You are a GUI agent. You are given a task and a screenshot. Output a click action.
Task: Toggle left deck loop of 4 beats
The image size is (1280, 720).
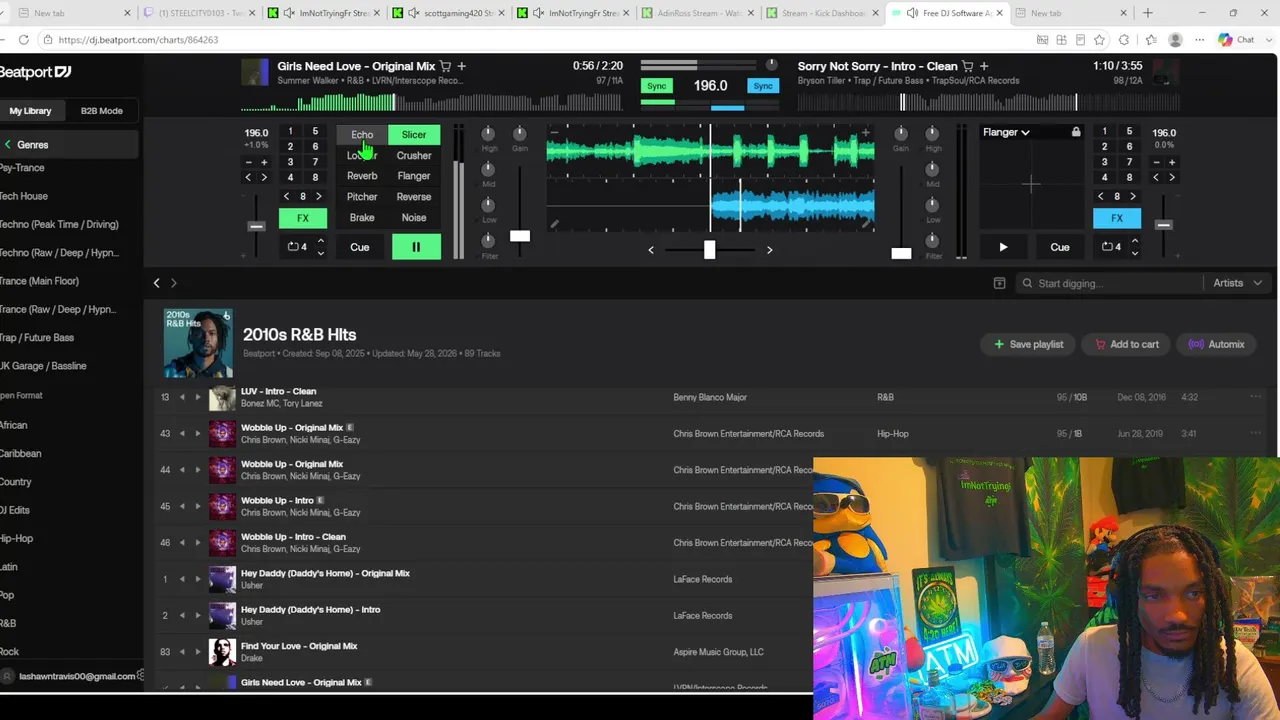pyautogui.click(x=297, y=247)
